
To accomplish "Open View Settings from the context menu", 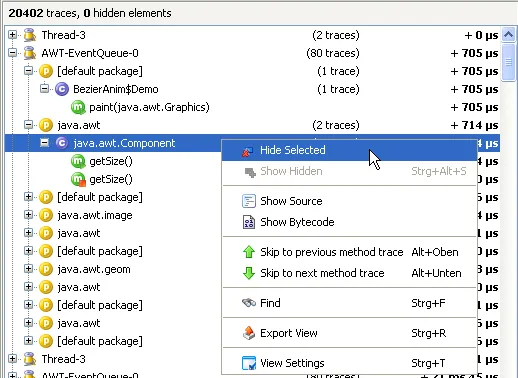I will click(349, 363).
